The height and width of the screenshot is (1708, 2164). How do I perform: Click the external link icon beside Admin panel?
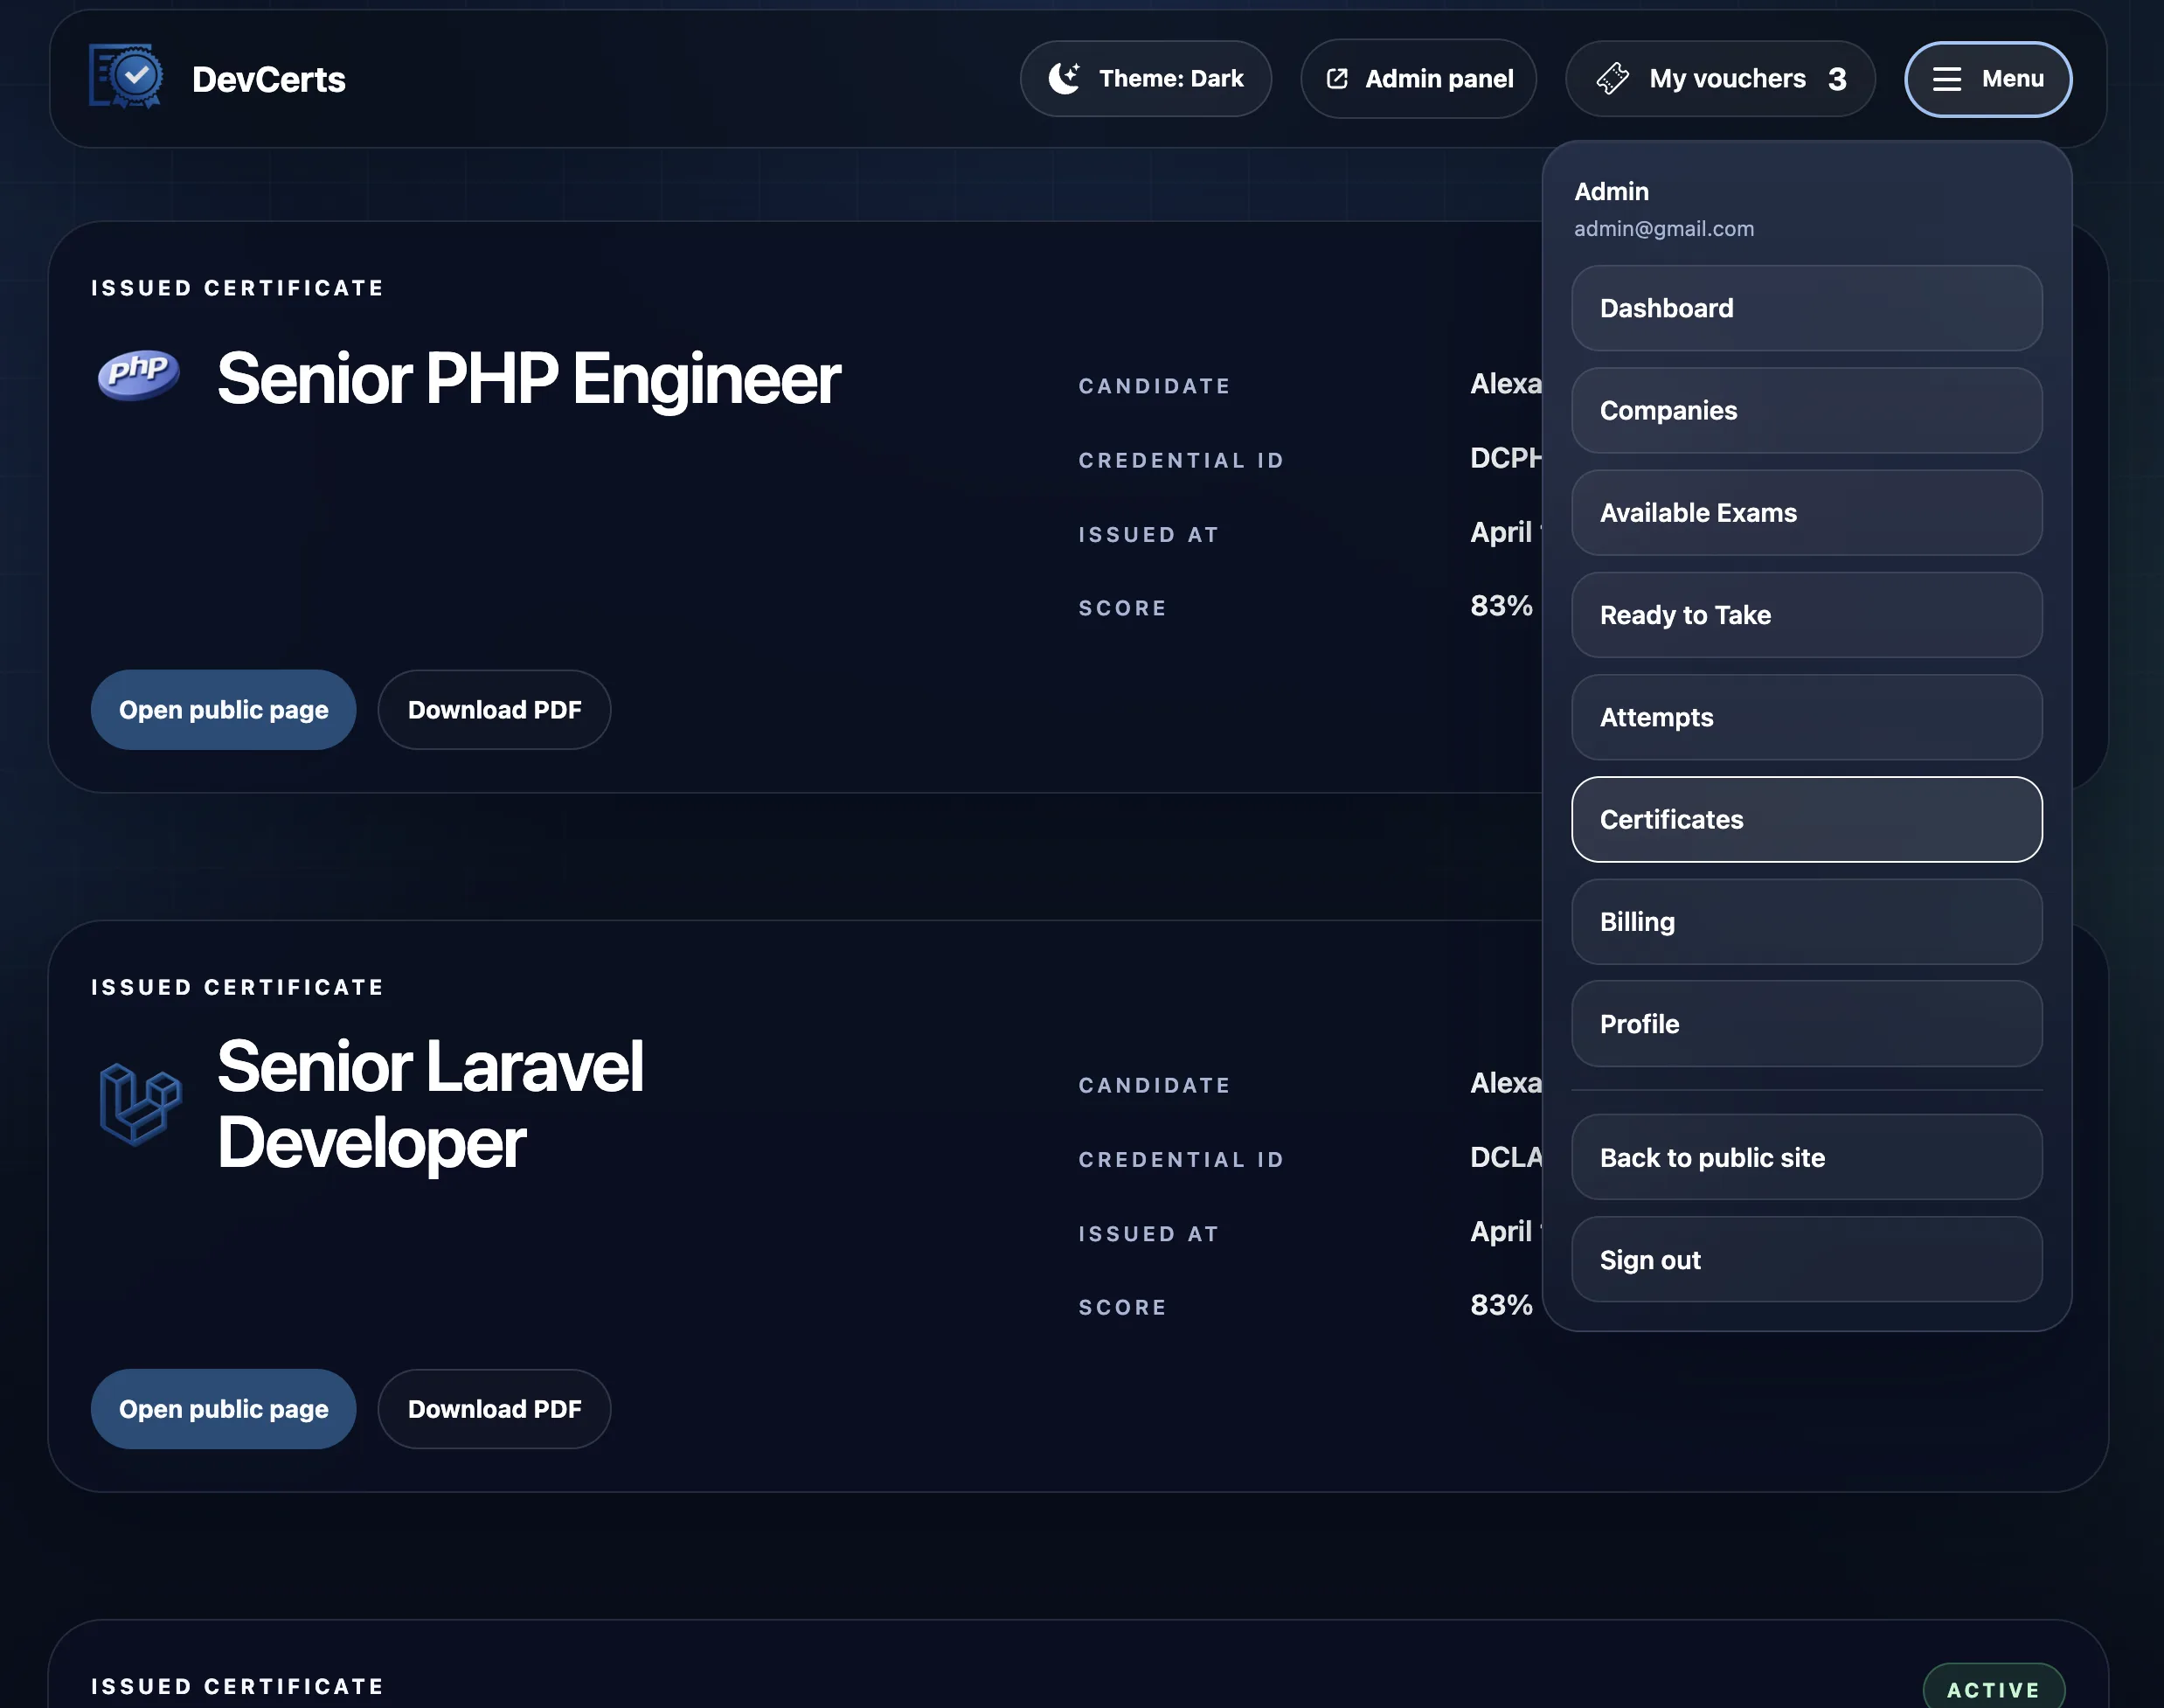(1337, 79)
